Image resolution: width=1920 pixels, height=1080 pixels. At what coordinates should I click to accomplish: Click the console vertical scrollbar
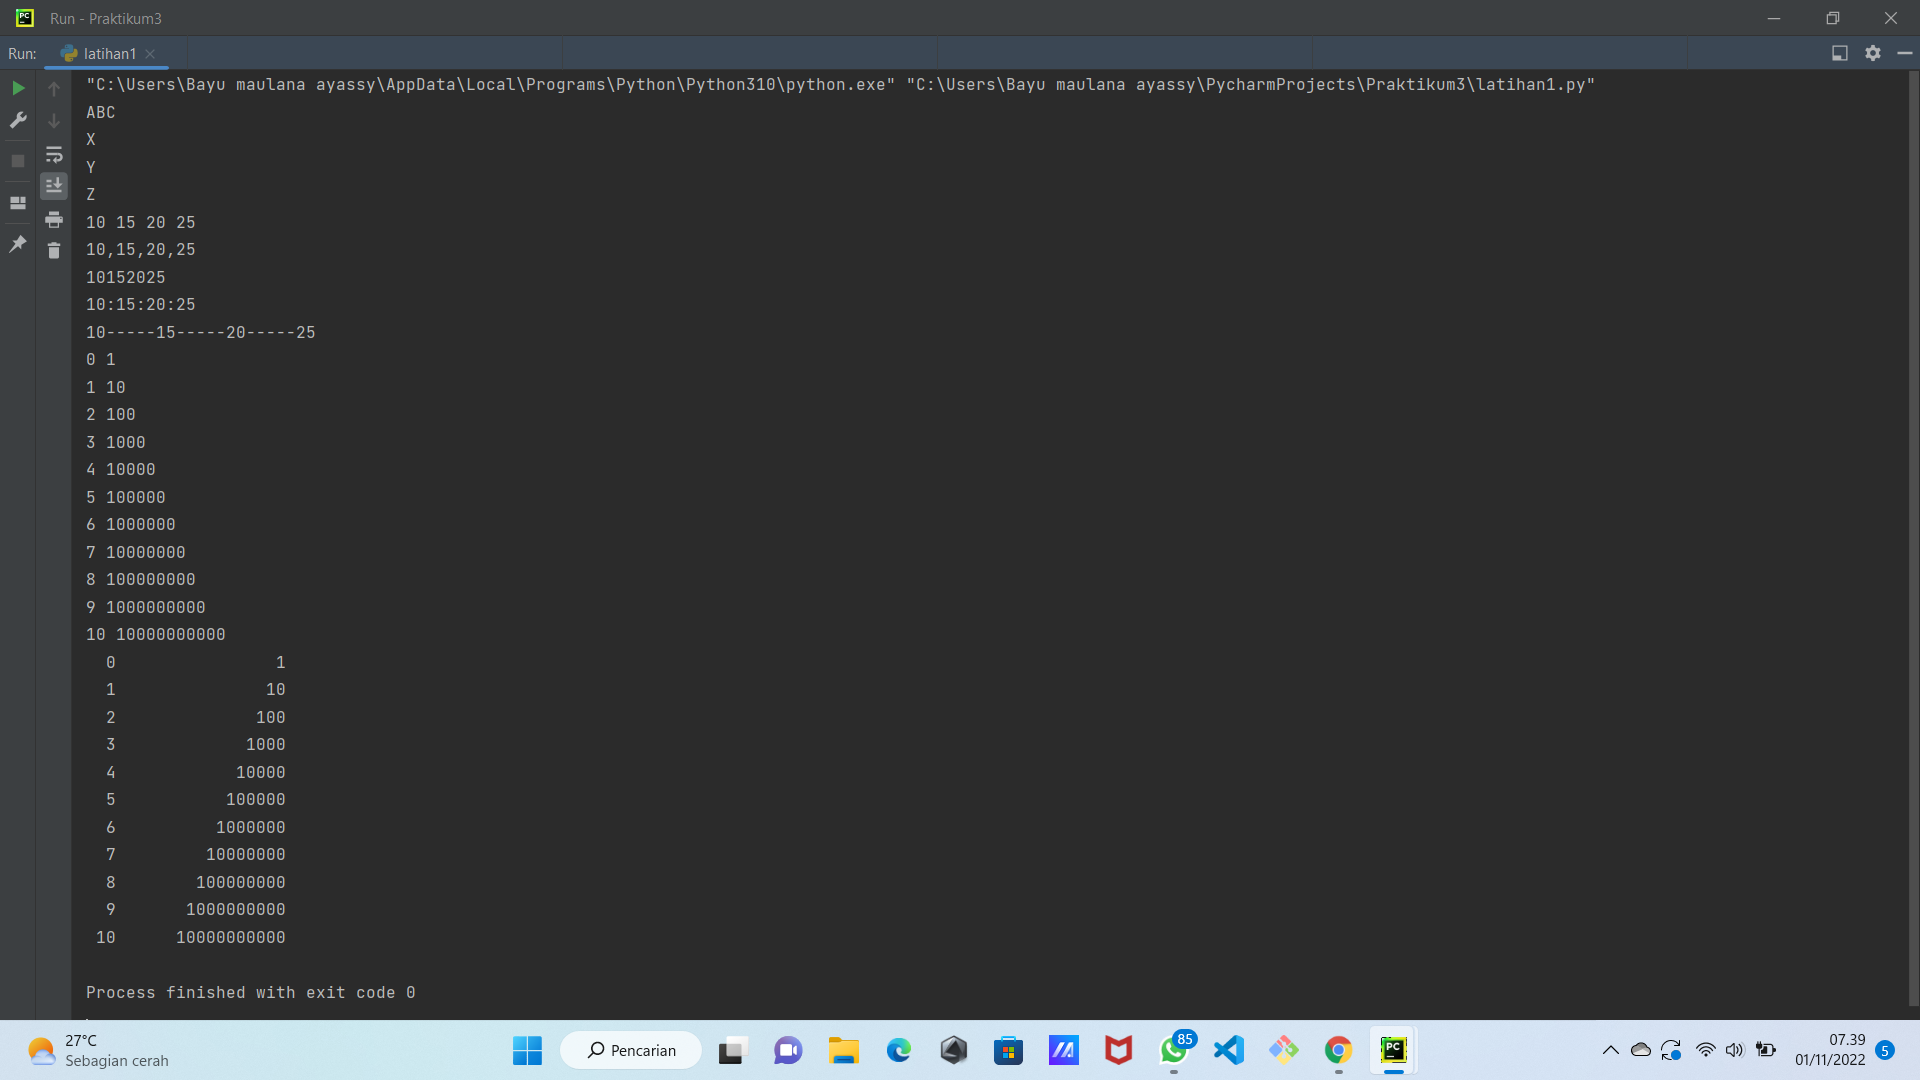pos(1913,540)
